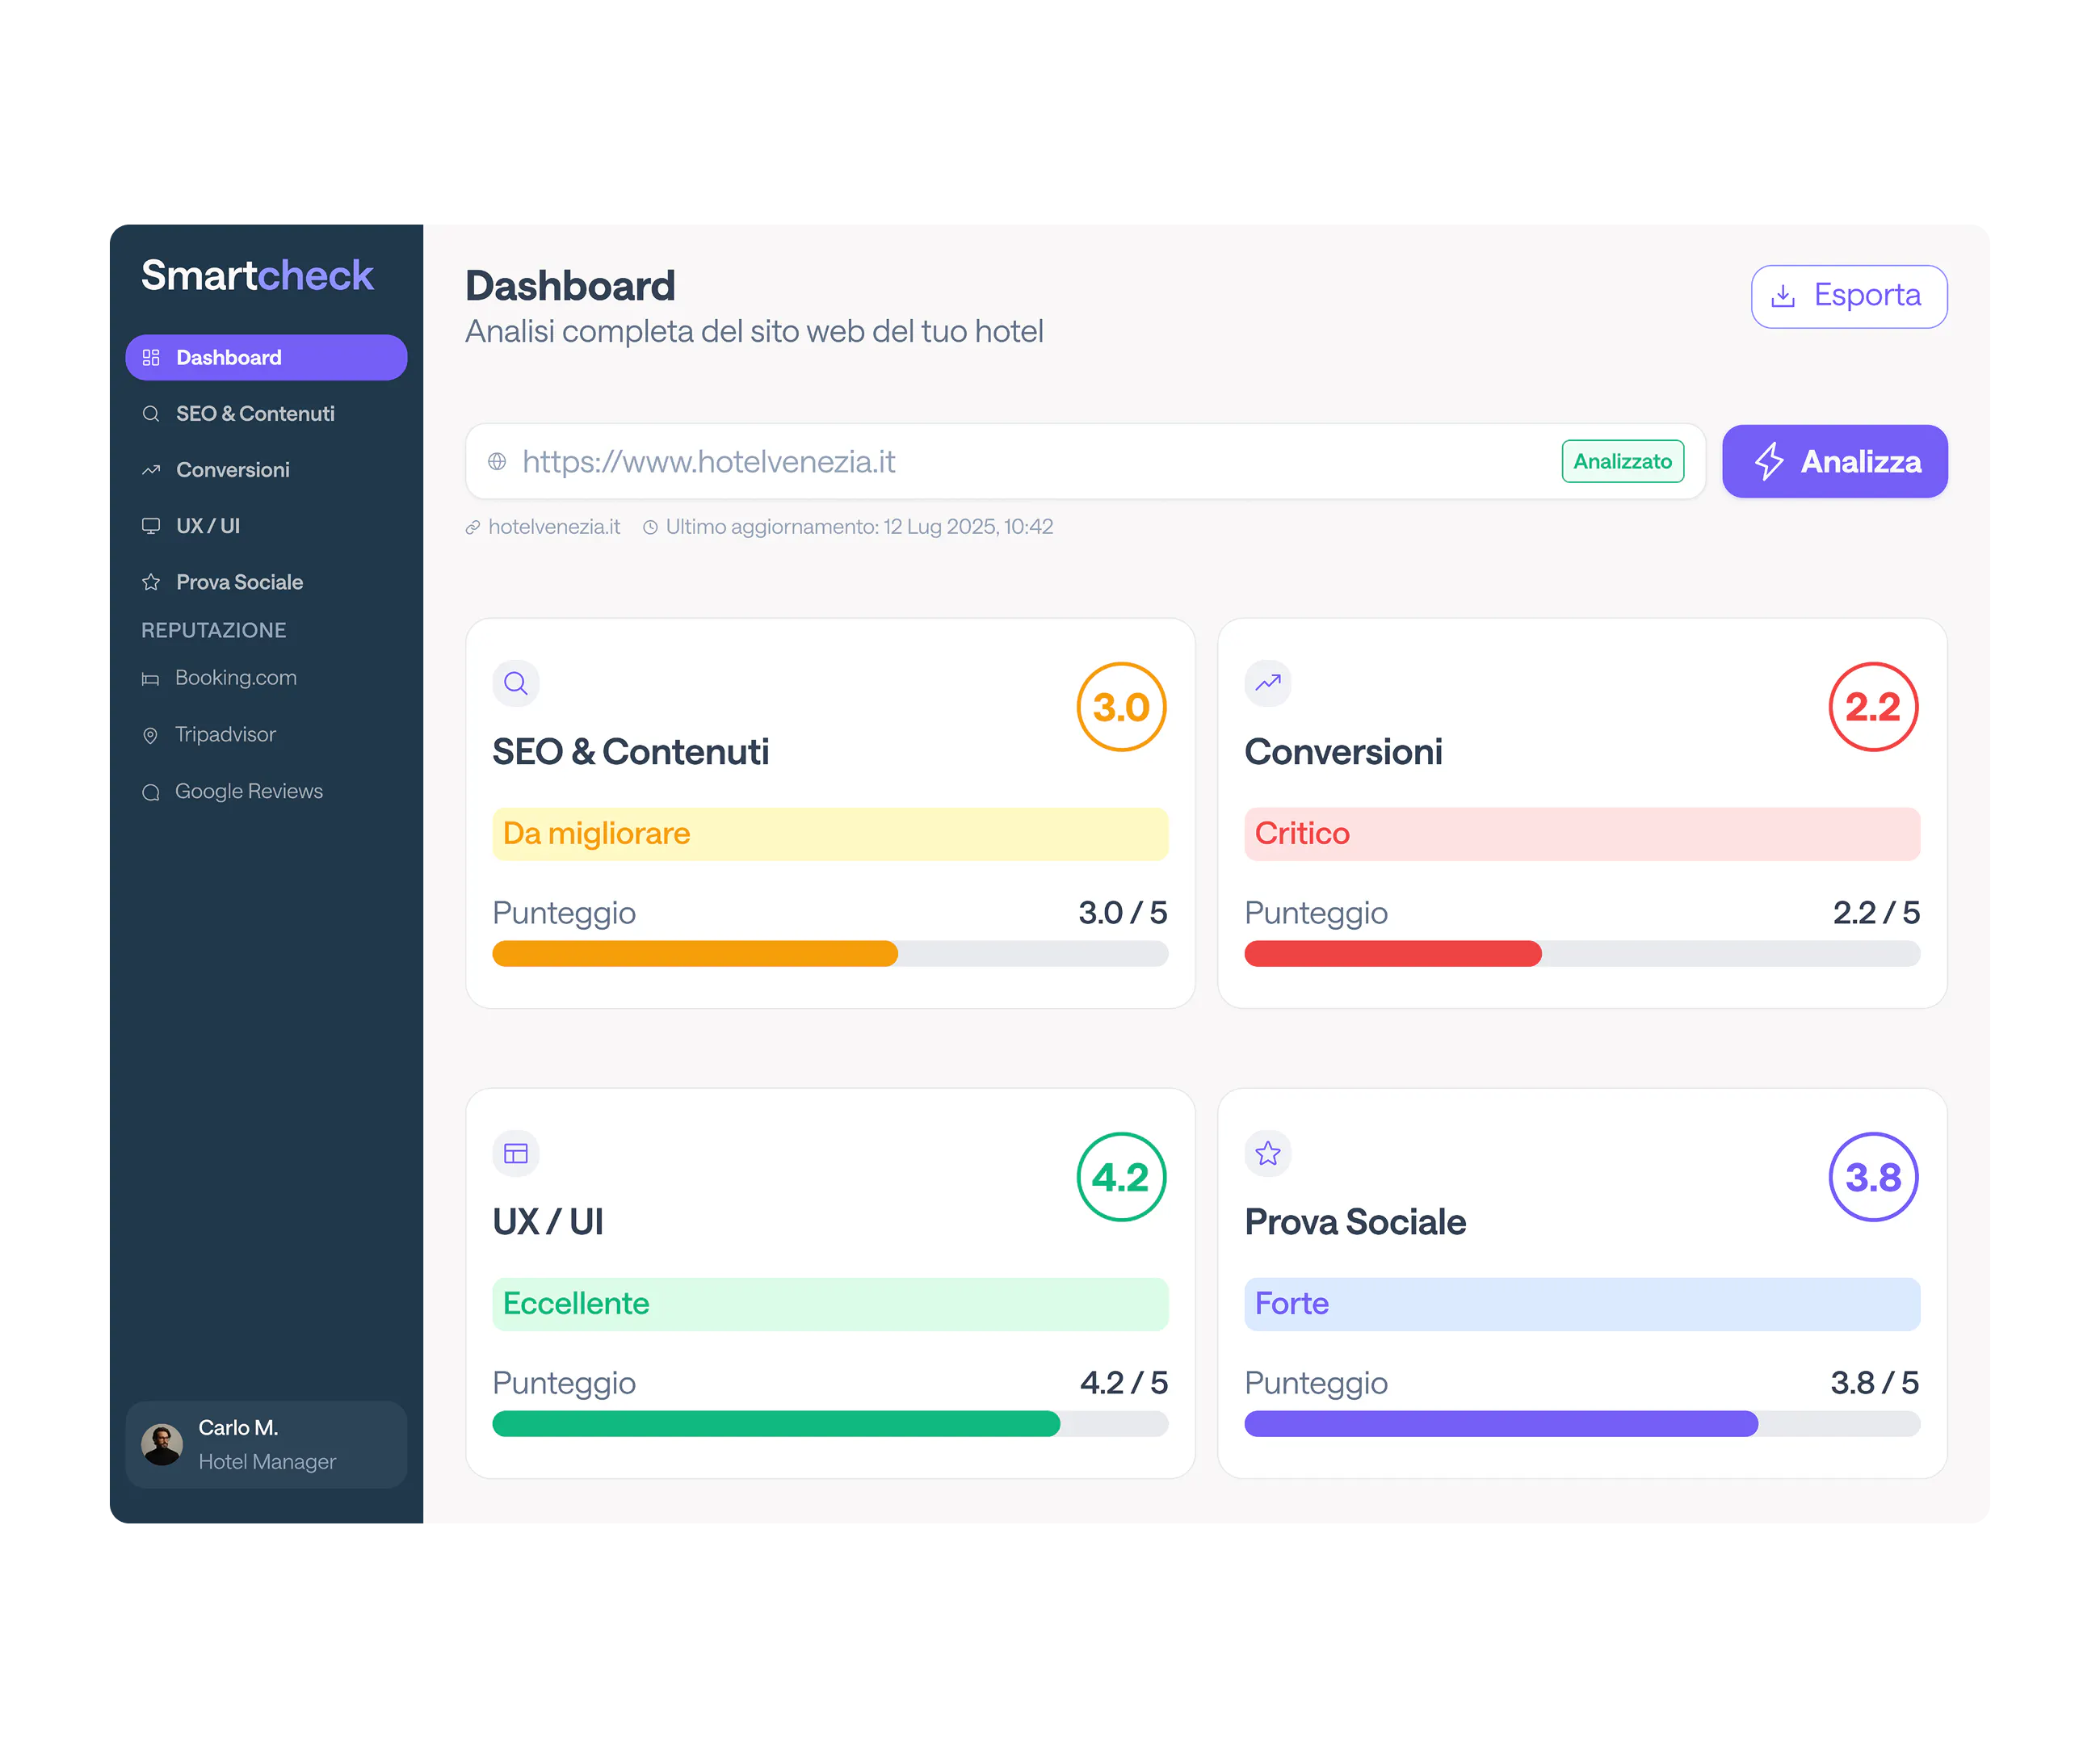2100x1748 pixels.
Task: Click the 3.0 score circle
Action: 1121,707
